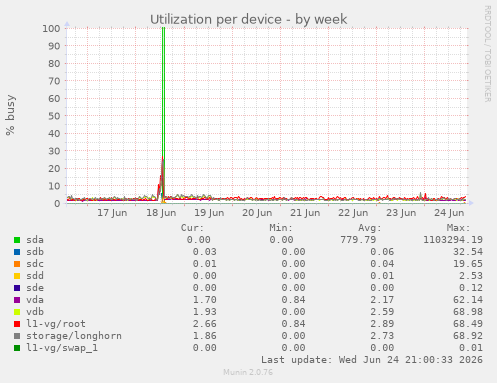Viewport: 497px width, 383px height.
Task: Click sdb max value 32.54
Action: click(x=468, y=252)
